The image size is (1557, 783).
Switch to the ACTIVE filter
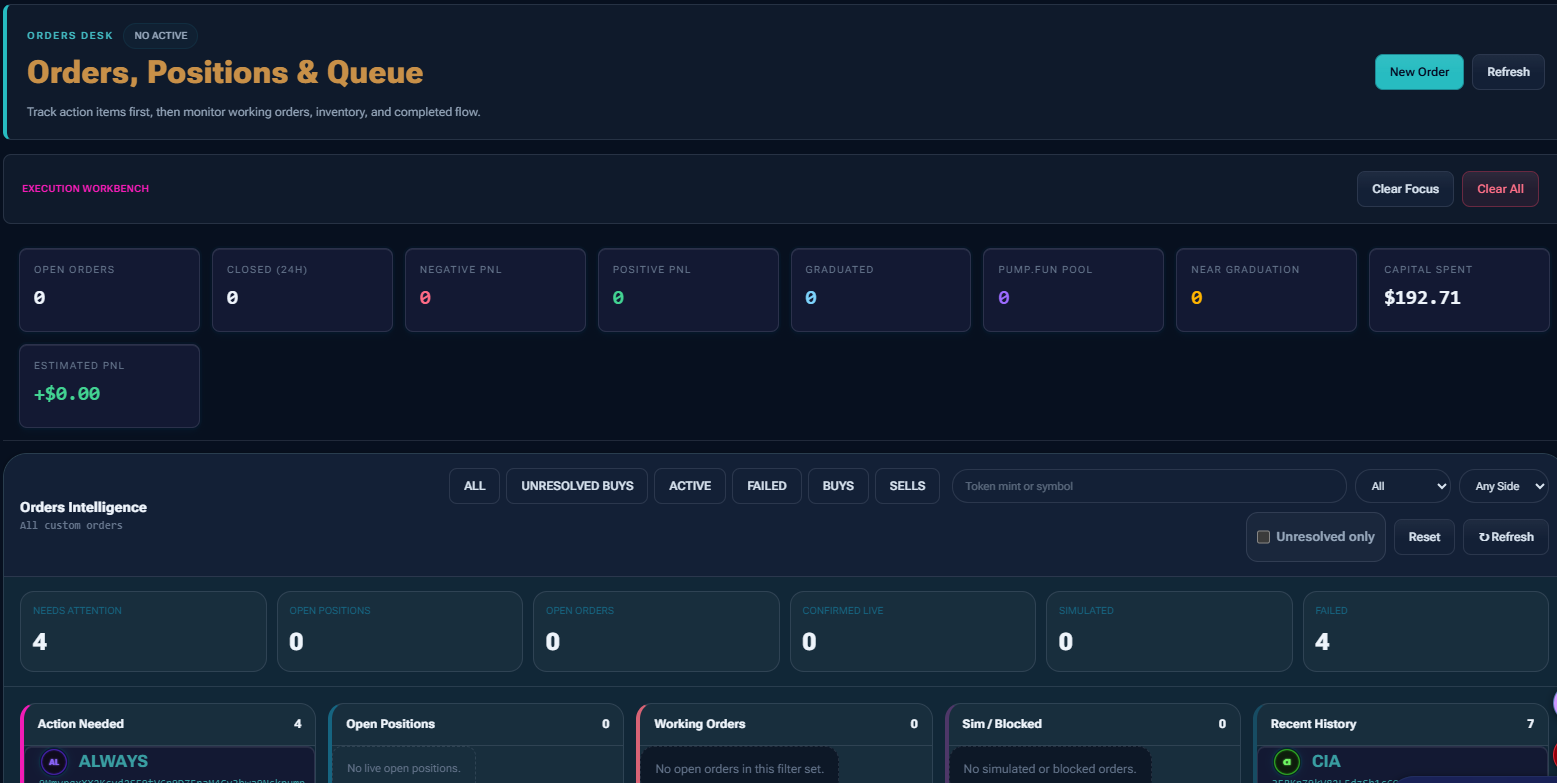[690, 486]
